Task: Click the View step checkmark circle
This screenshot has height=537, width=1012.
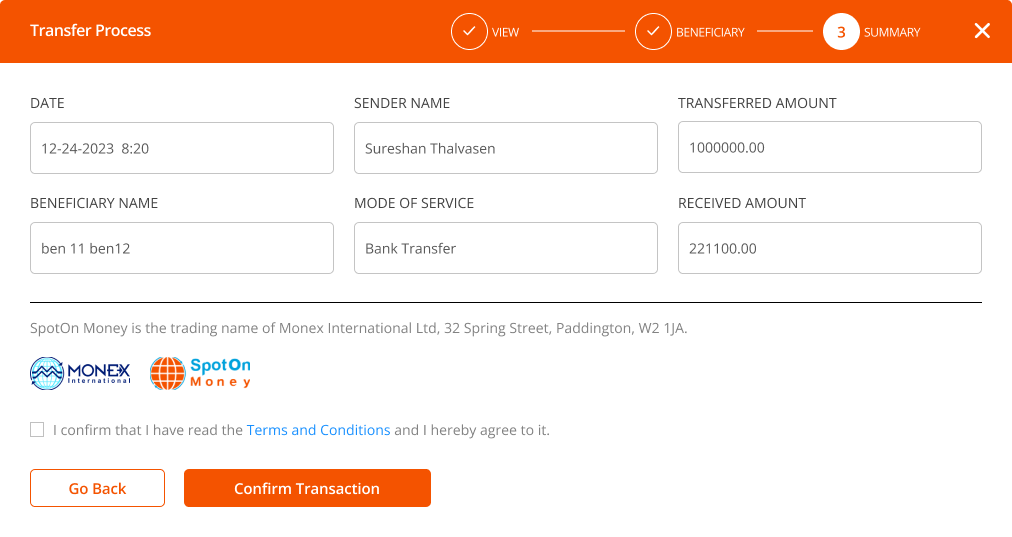Action: click(469, 32)
